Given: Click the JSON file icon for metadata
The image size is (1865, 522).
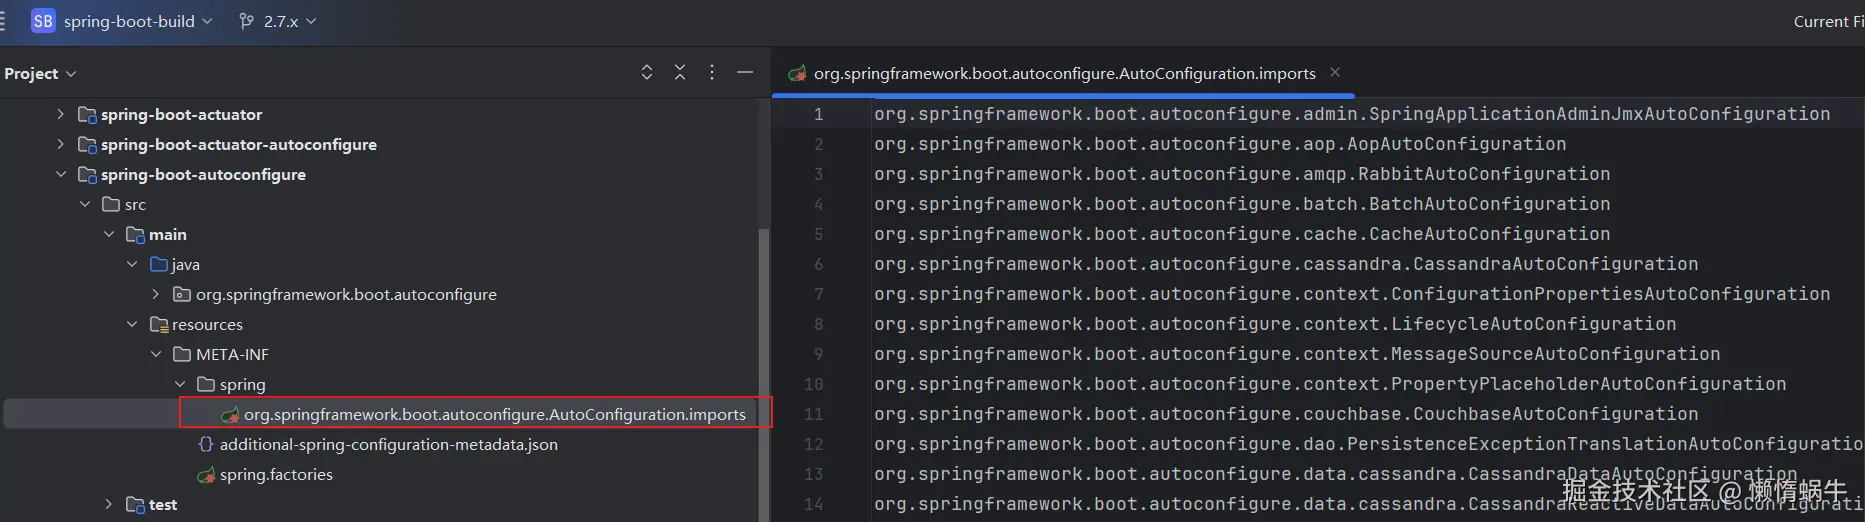Looking at the screenshot, I should tap(206, 444).
